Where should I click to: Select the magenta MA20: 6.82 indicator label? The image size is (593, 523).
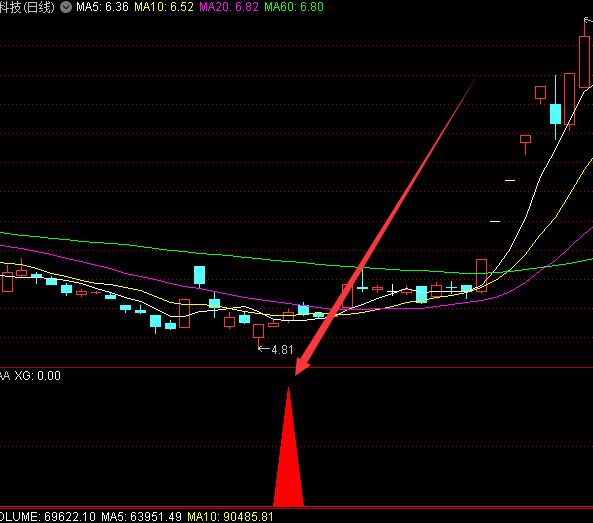tap(229, 7)
